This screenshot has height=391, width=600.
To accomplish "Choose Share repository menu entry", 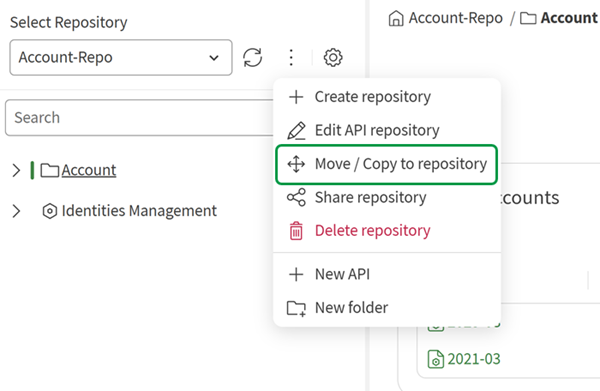I will 386,198.
